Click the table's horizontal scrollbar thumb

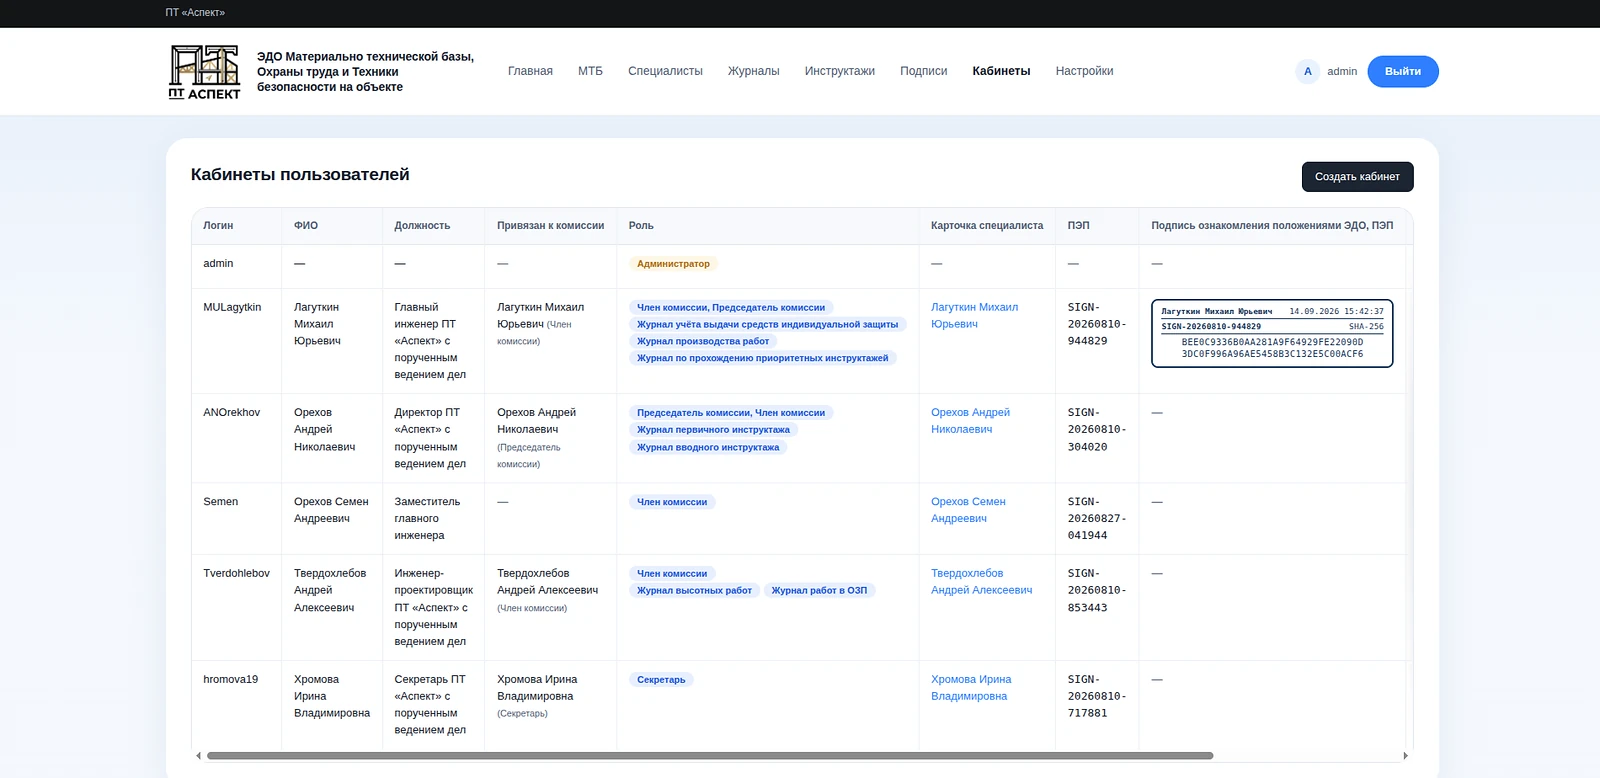pyautogui.click(x=710, y=756)
